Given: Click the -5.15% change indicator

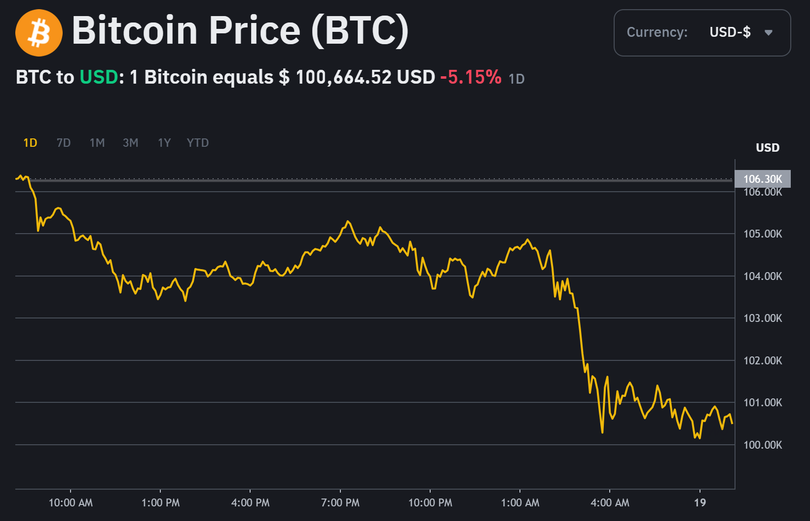Looking at the screenshot, I should point(470,77).
